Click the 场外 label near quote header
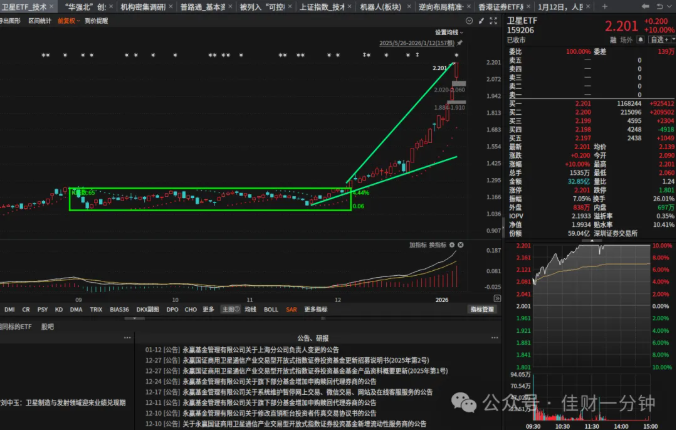This screenshot has width=676, height=430. click(x=626, y=40)
